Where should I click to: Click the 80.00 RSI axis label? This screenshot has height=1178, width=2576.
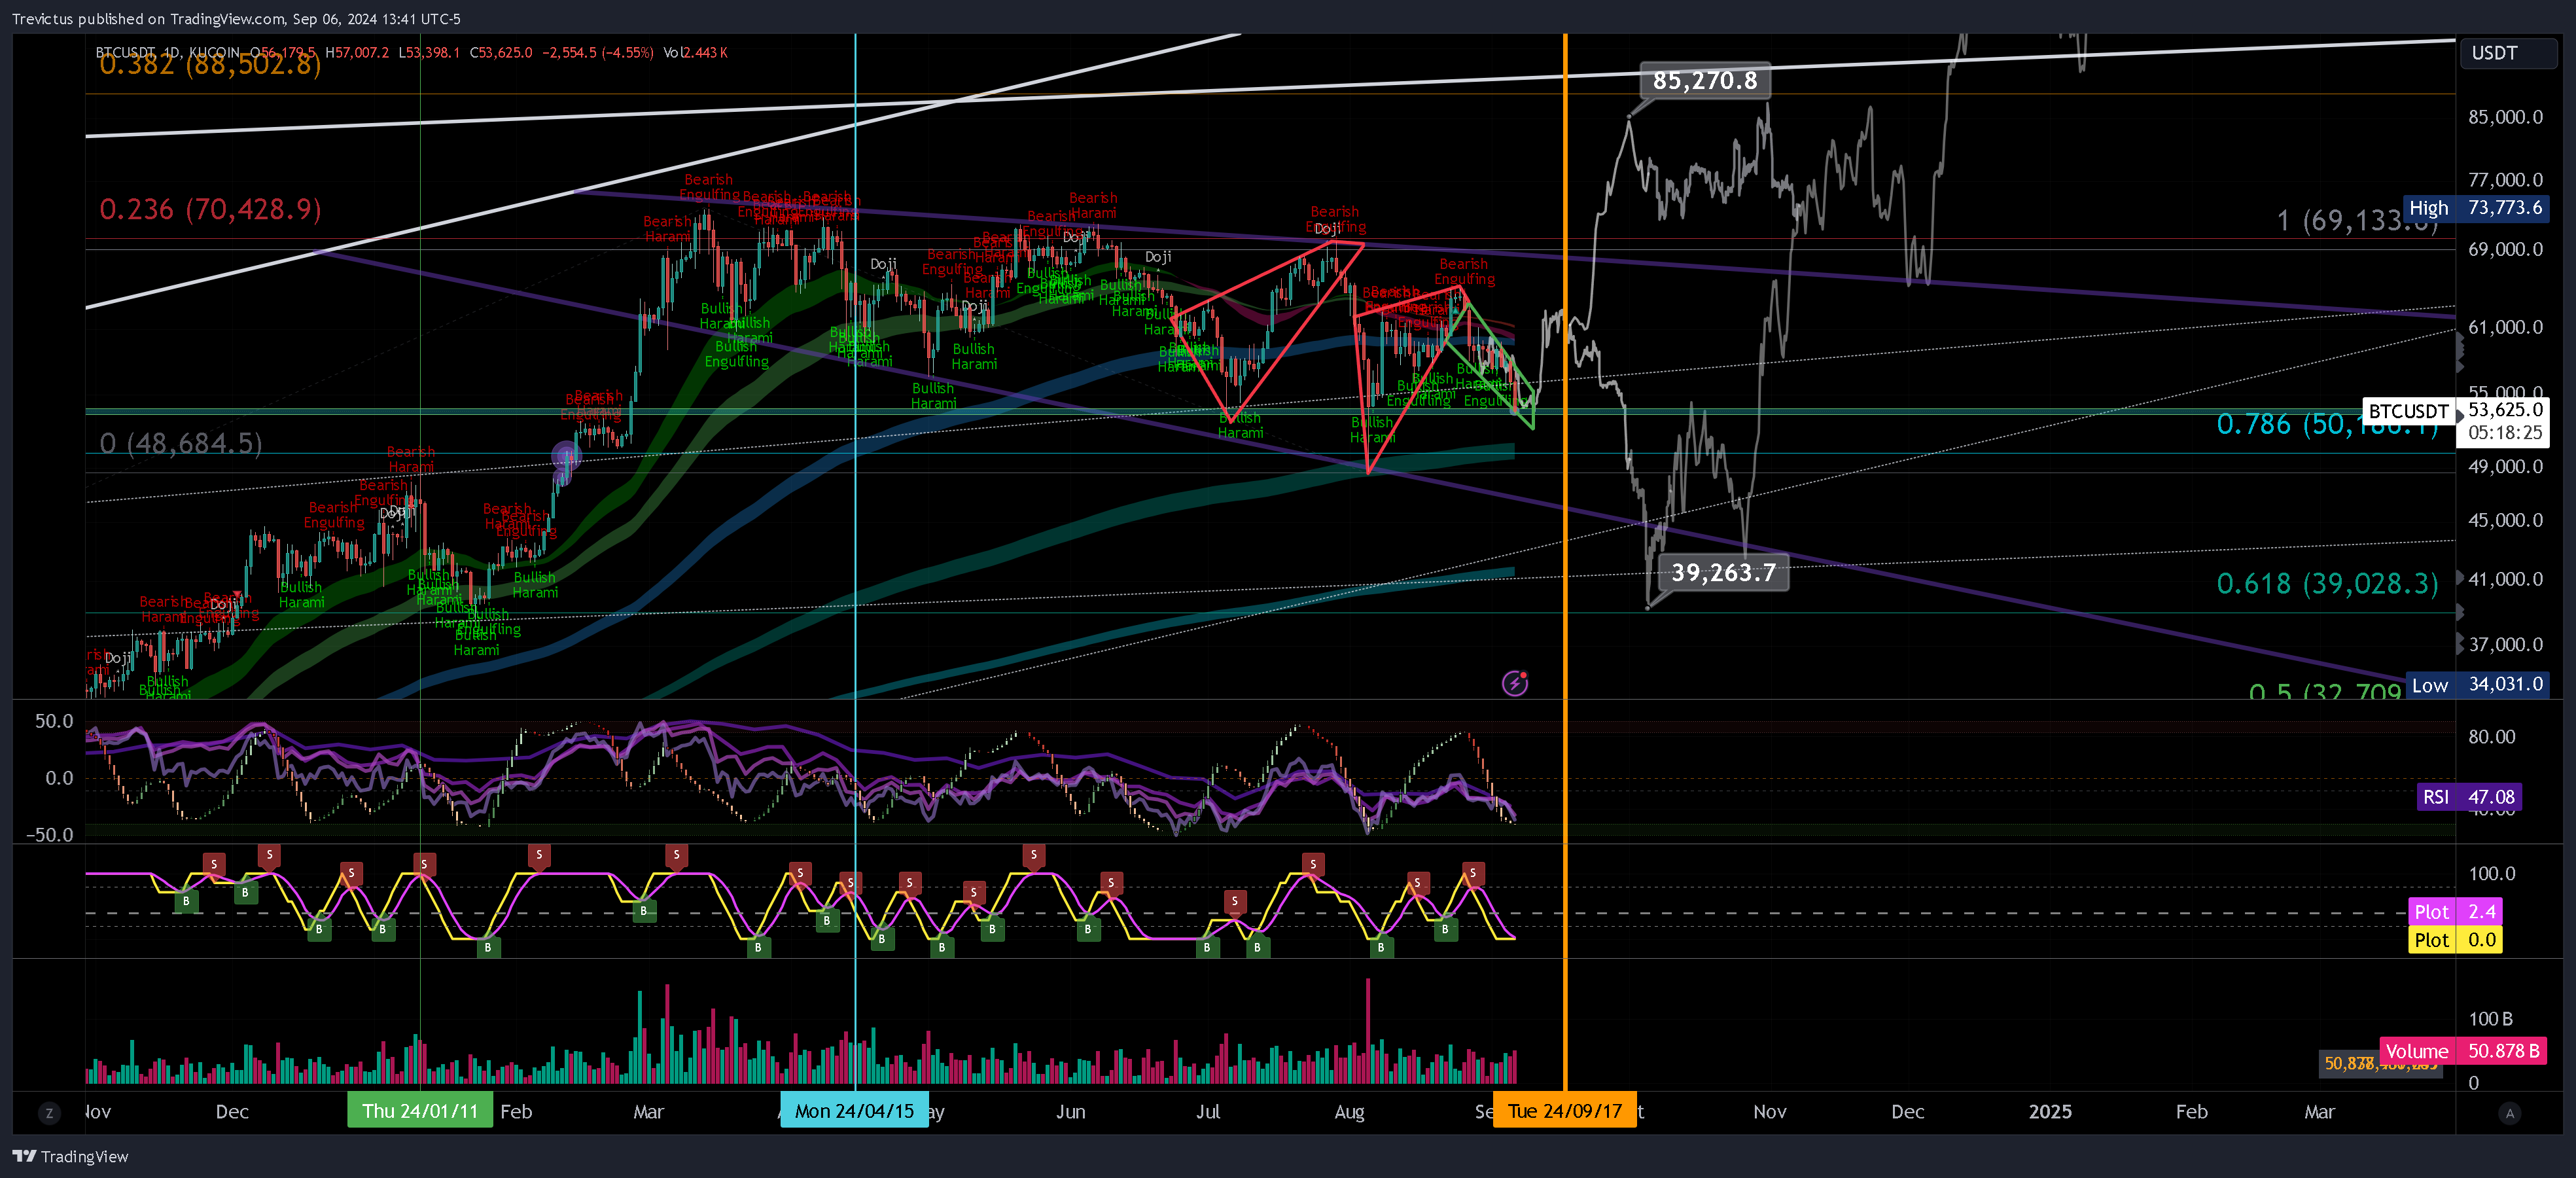(2491, 737)
